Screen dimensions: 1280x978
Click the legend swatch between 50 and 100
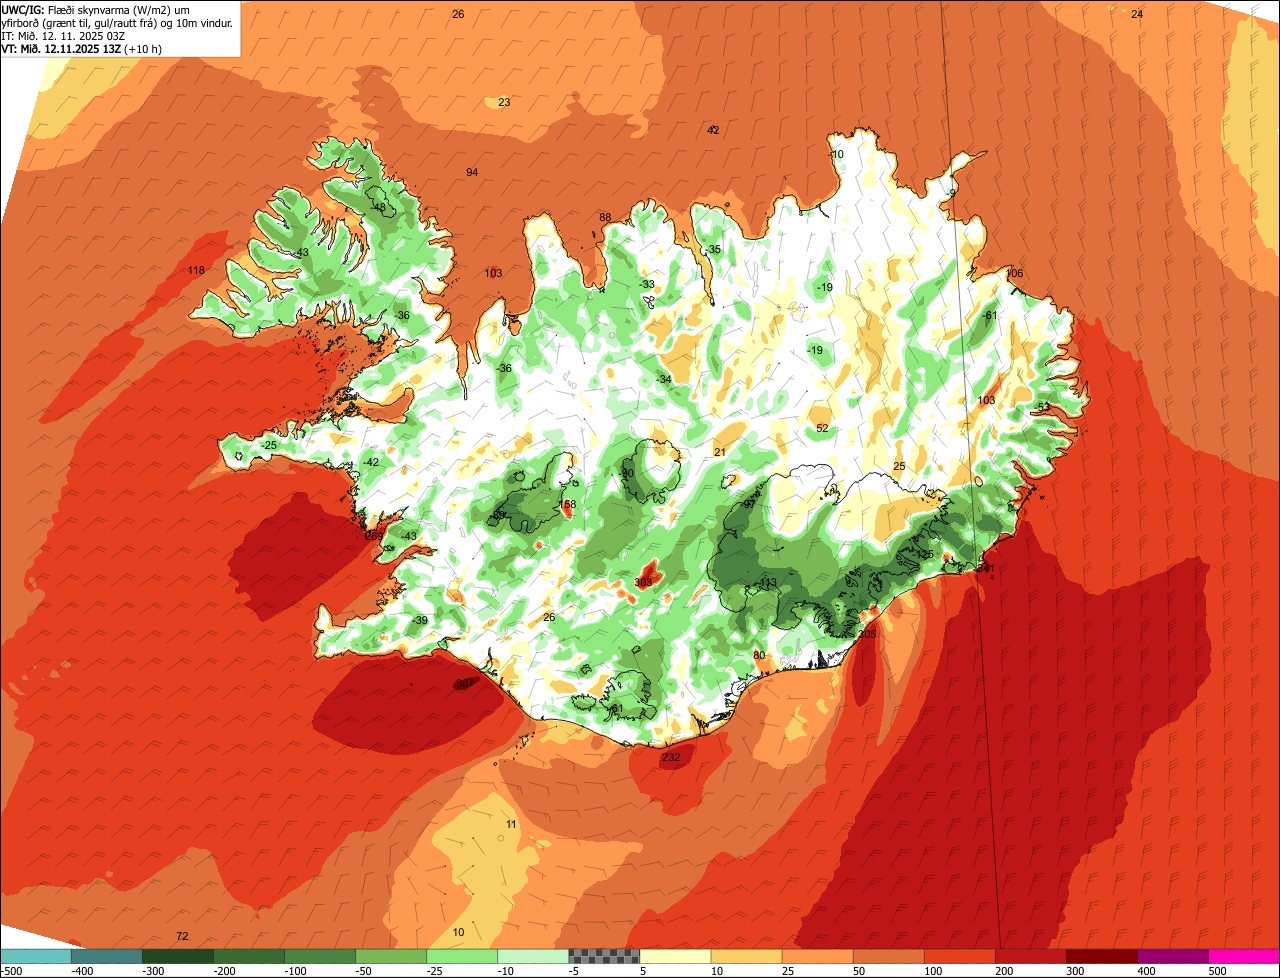click(x=888, y=956)
